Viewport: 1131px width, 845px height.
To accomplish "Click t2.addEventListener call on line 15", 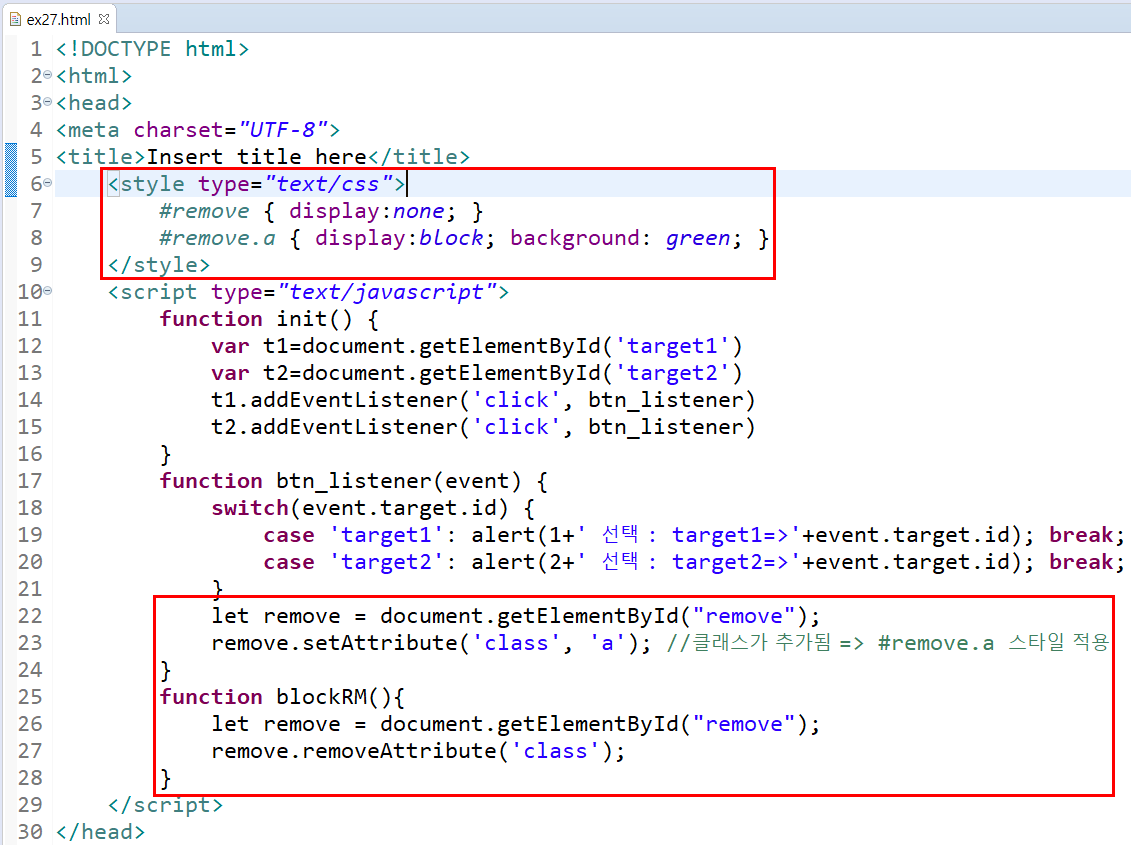I will point(483,427).
